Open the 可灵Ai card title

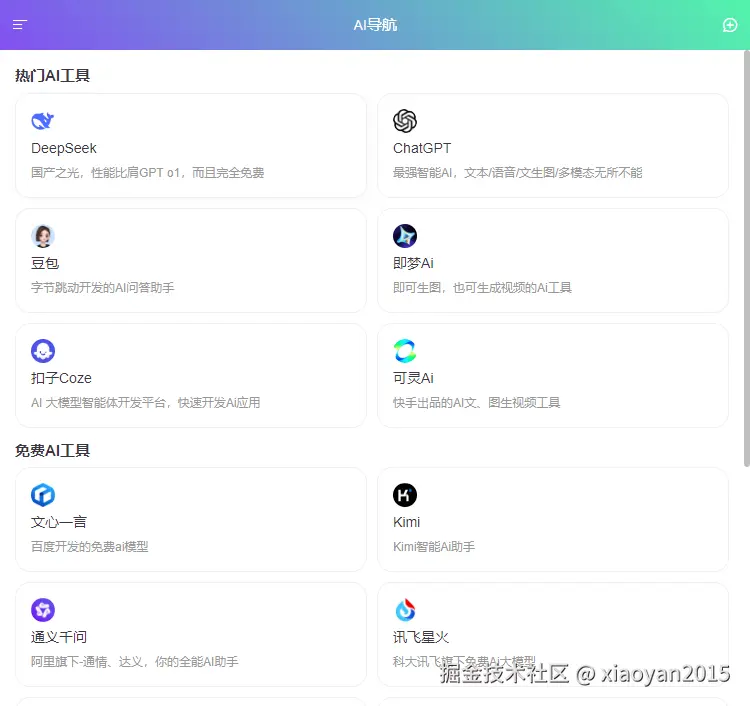(x=413, y=378)
